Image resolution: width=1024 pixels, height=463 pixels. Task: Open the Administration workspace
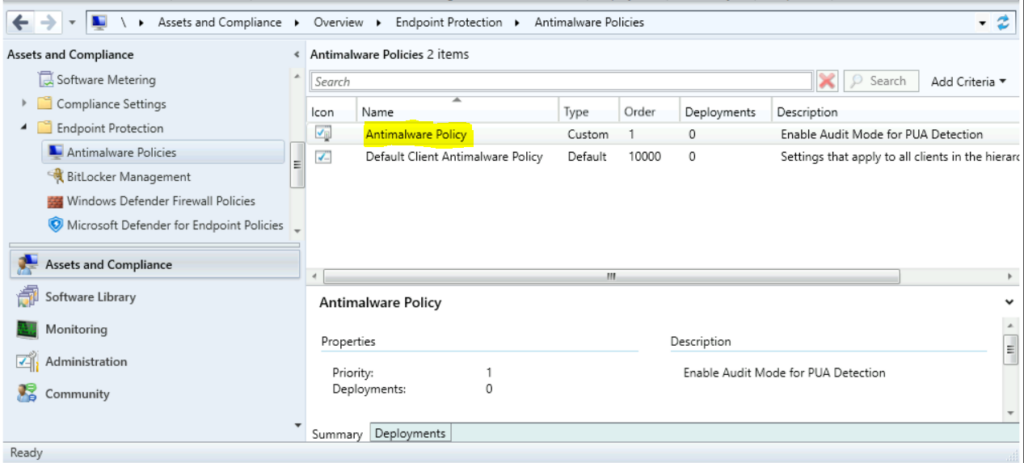pos(86,361)
